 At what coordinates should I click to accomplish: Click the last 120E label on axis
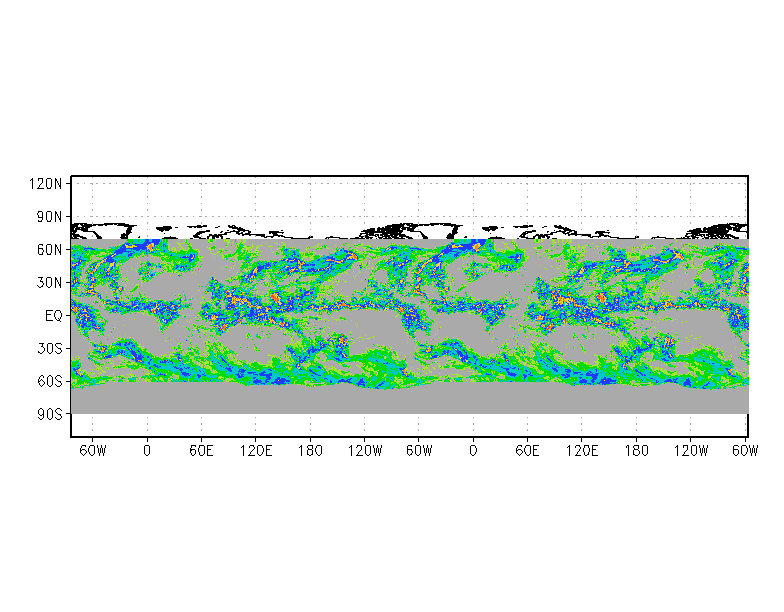pos(582,450)
